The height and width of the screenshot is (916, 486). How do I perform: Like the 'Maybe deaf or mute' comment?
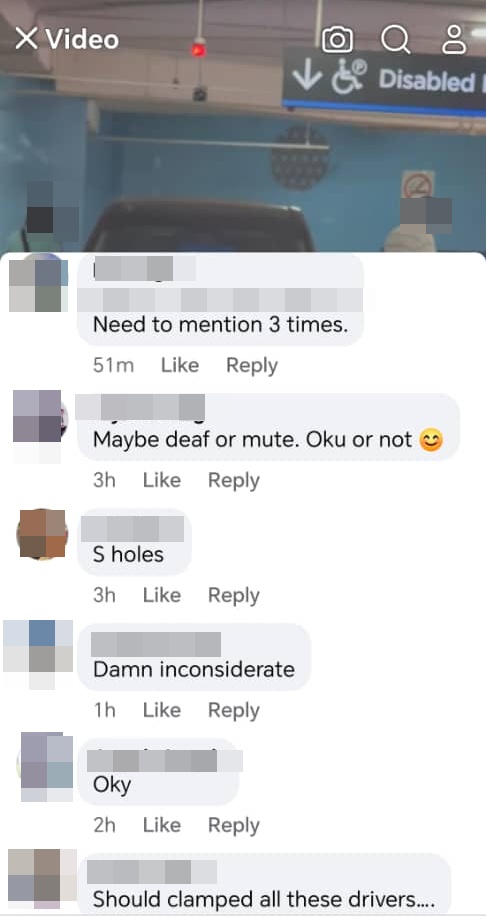pyautogui.click(x=162, y=480)
